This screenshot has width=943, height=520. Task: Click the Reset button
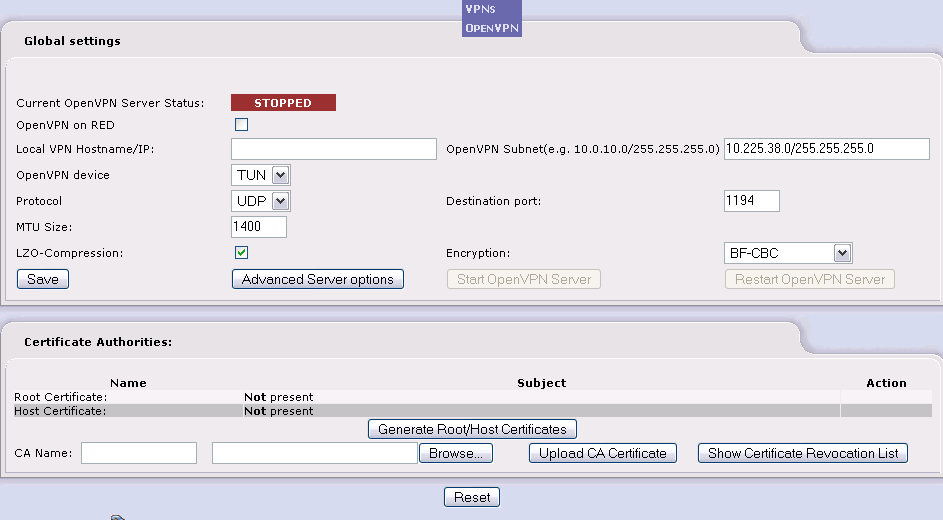point(472,497)
